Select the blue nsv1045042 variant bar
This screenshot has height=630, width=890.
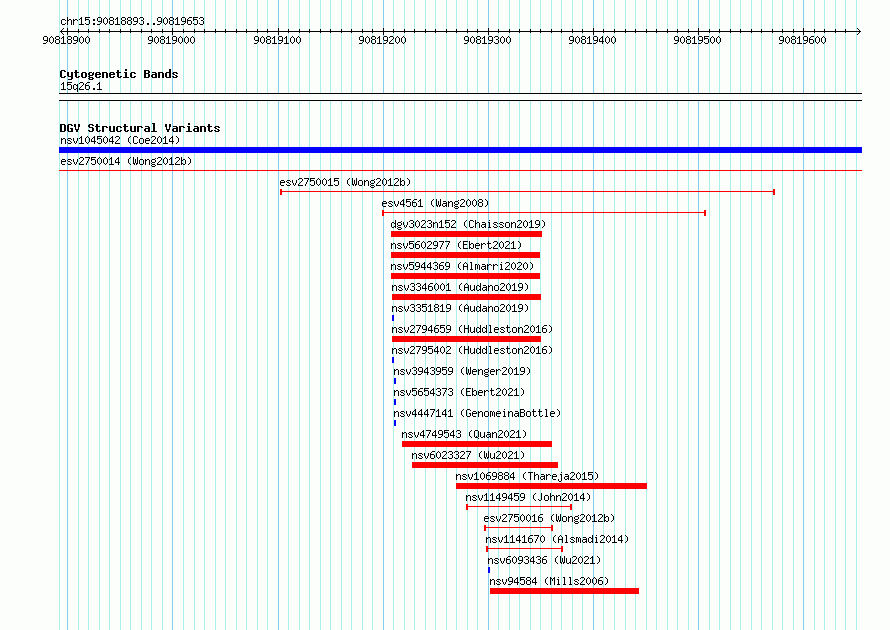(x=460, y=150)
